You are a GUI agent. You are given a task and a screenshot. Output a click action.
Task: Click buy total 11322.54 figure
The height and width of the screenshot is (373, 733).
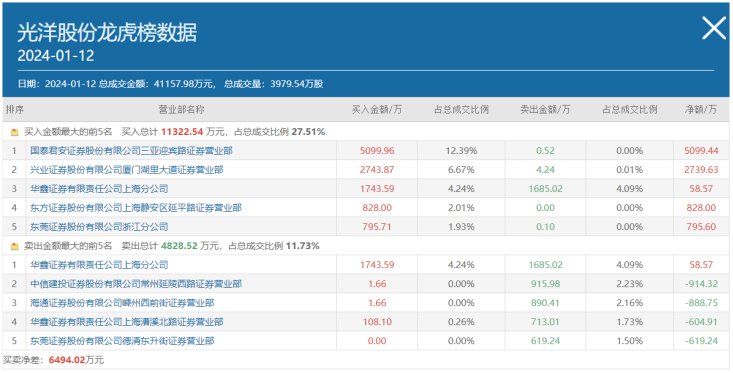pos(182,132)
